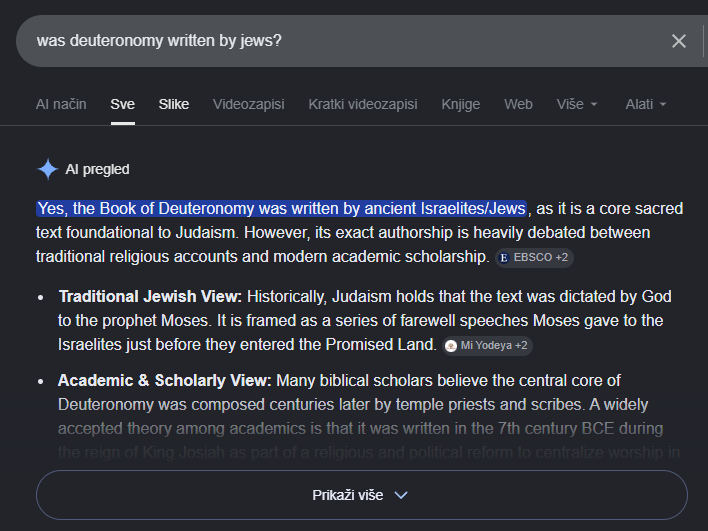Open the Videozapisi tab
The width and height of the screenshot is (708, 531).
pos(249,104)
